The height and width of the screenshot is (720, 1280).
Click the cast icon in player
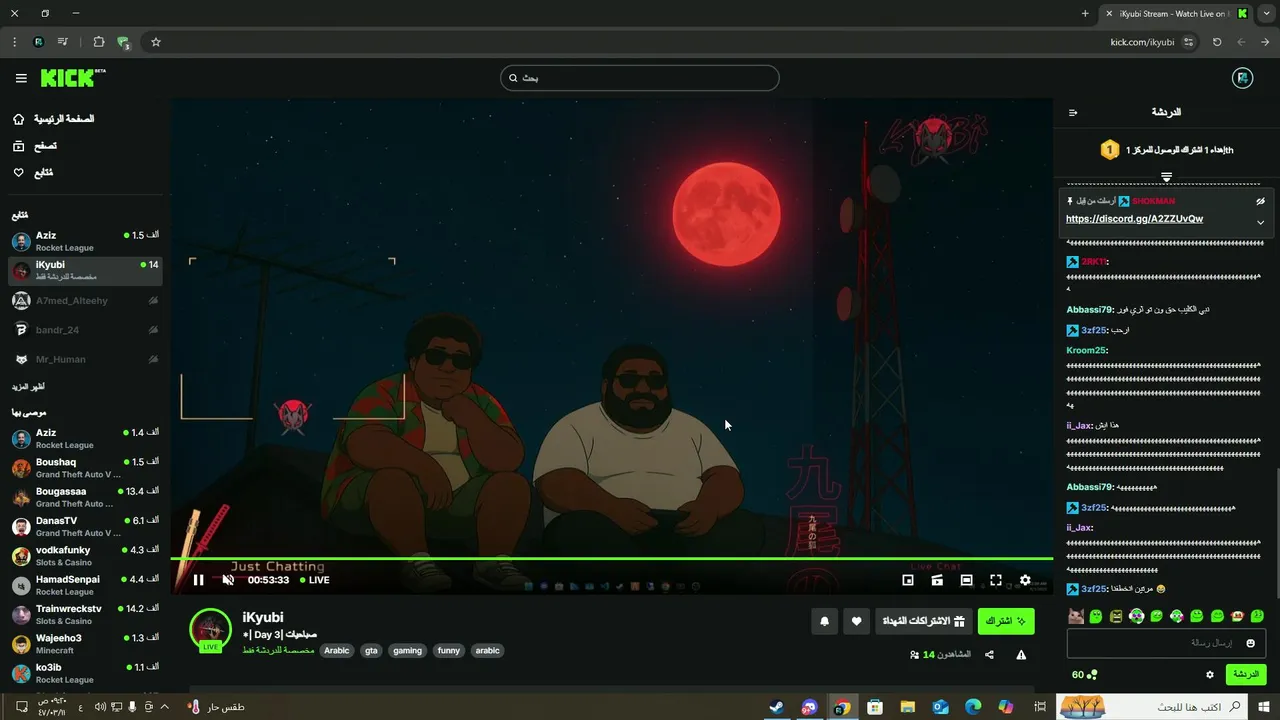coord(937,580)
